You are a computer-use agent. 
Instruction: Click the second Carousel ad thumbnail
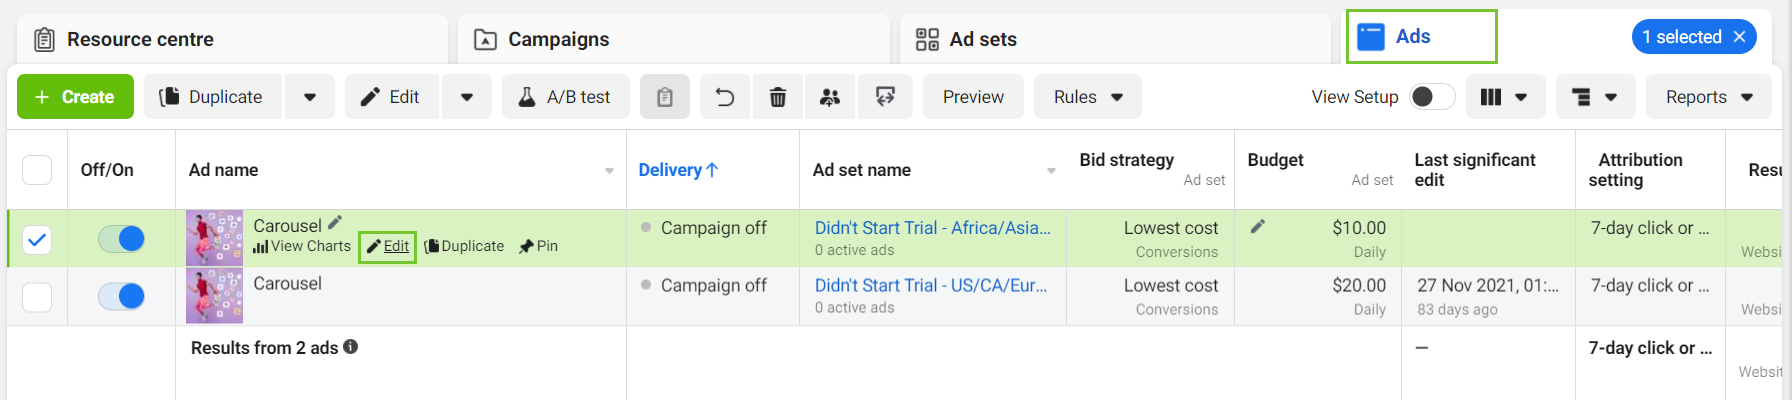click(x=214, y=296)
